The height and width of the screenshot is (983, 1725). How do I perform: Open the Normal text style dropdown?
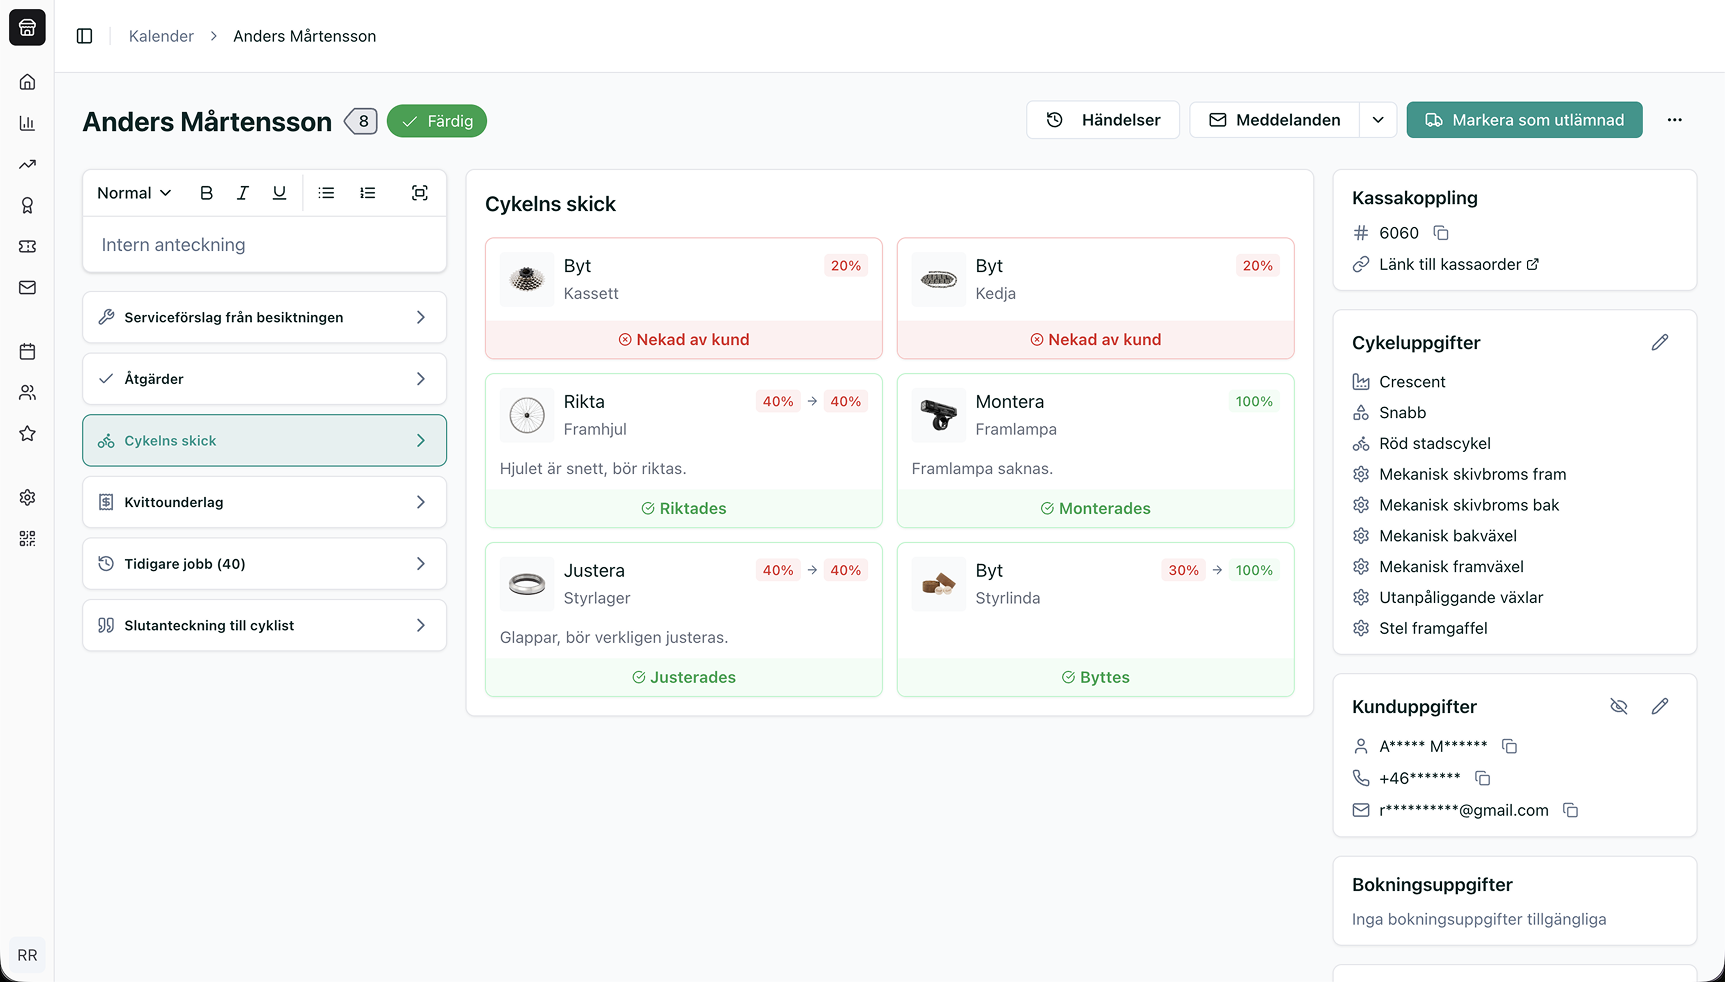pos(134,193)
